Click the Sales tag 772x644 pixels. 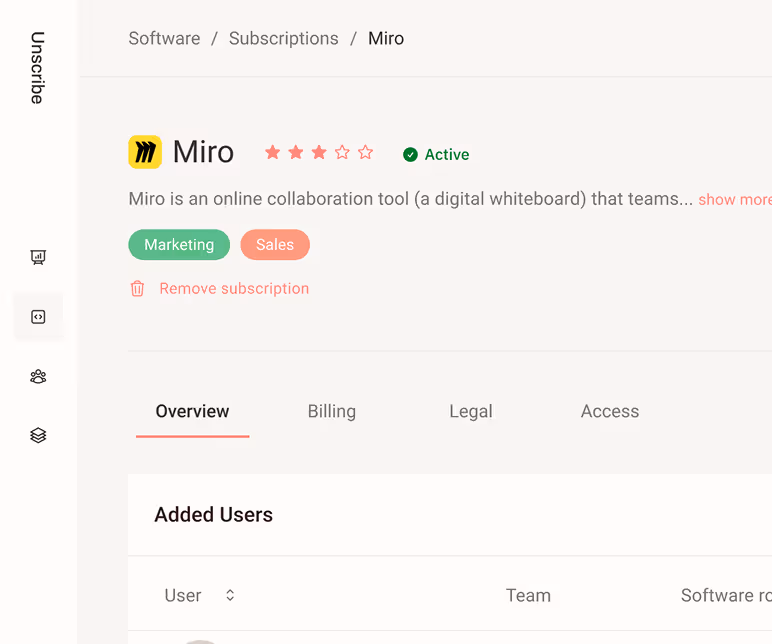click(275, 245)
